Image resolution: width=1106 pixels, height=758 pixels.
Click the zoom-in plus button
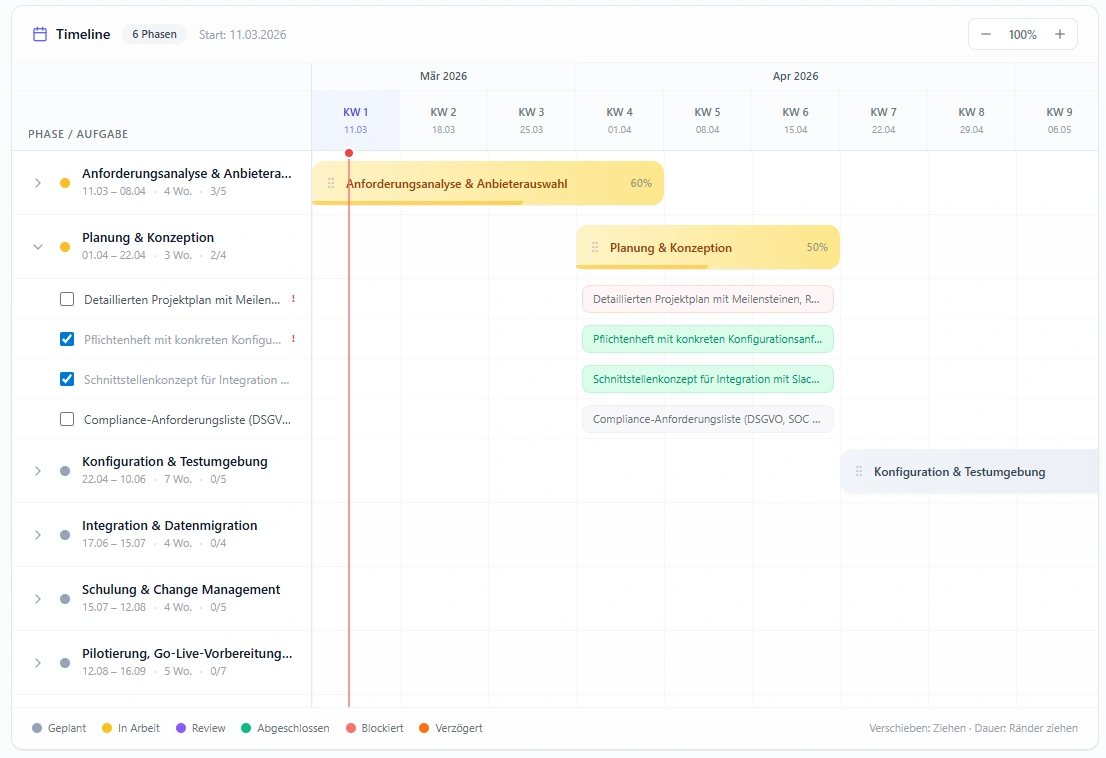[1059, 33]
